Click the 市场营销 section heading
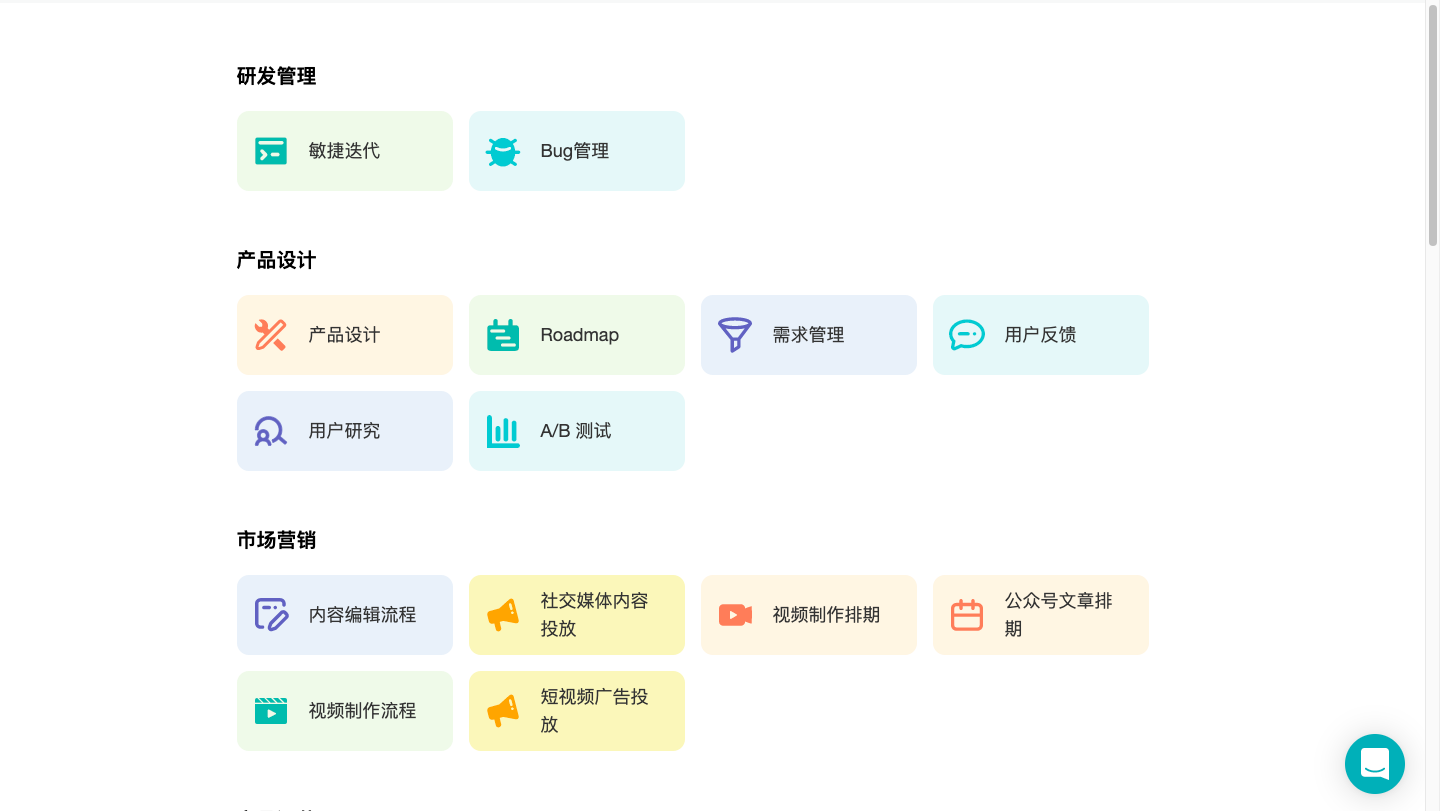The width and height of the screenshot is (1440, 811). point(277,540)
